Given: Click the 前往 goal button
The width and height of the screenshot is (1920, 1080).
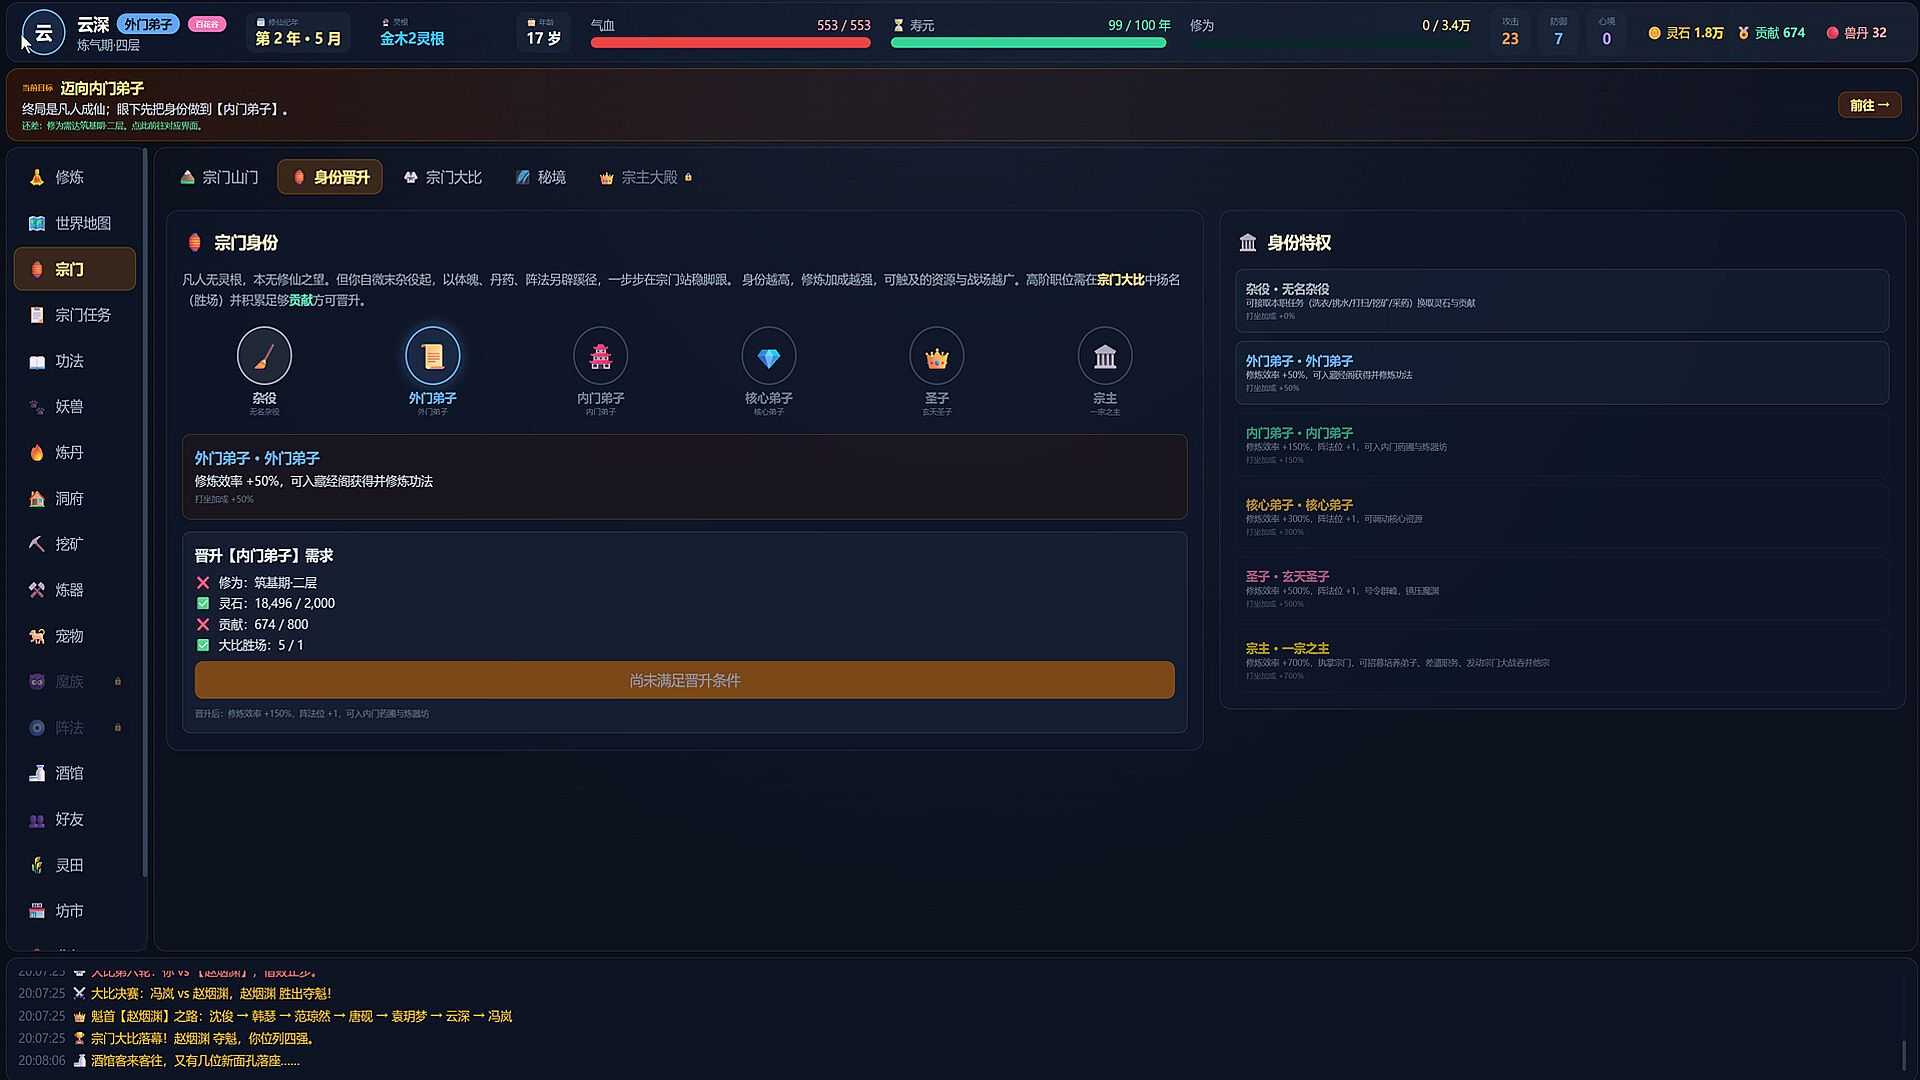Looking at the screenshot, I should coord(1869,105).
